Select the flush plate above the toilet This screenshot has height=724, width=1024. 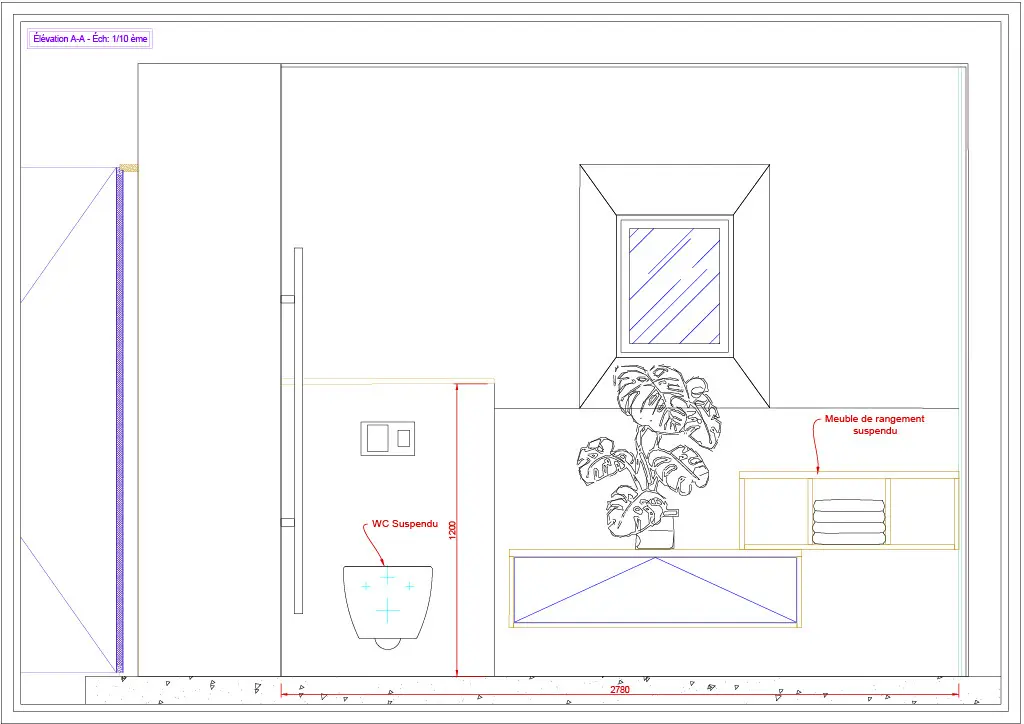[388, 439]
